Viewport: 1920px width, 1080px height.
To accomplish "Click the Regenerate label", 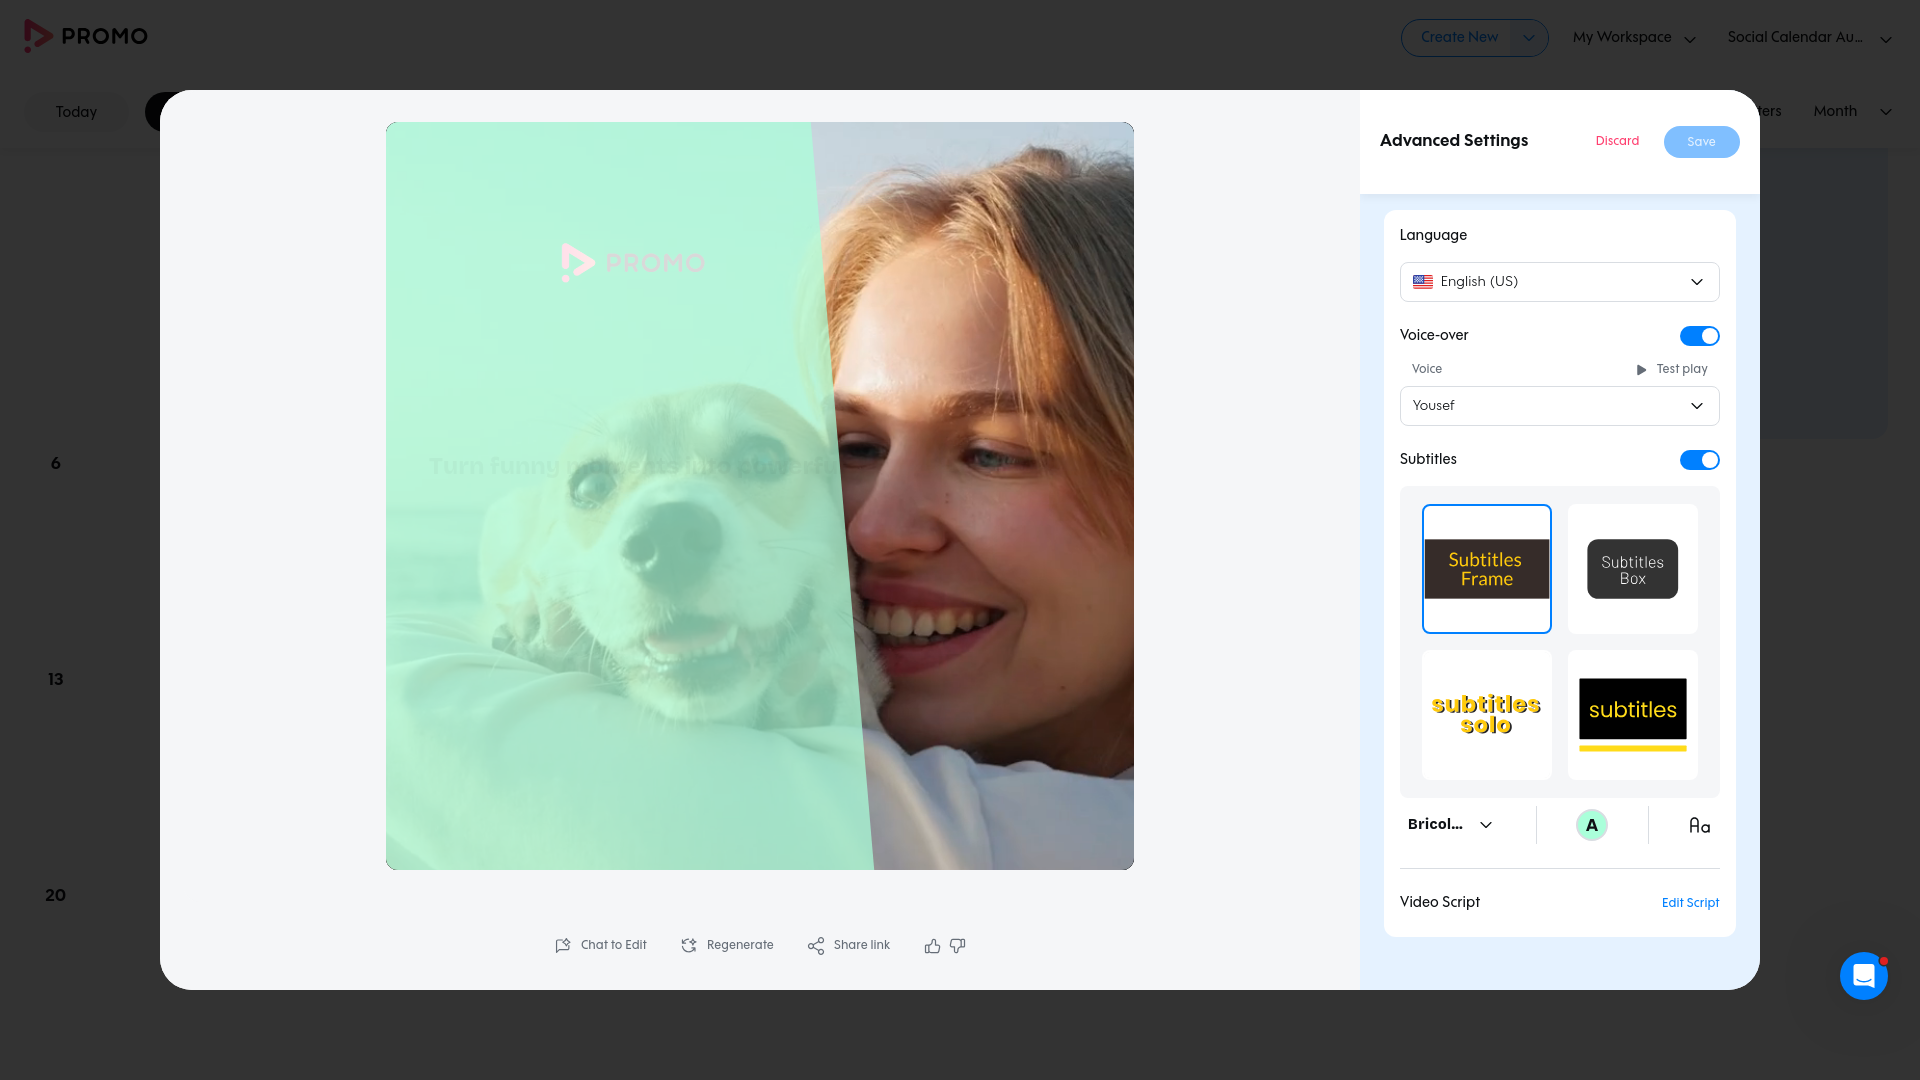I will (740, 945).
